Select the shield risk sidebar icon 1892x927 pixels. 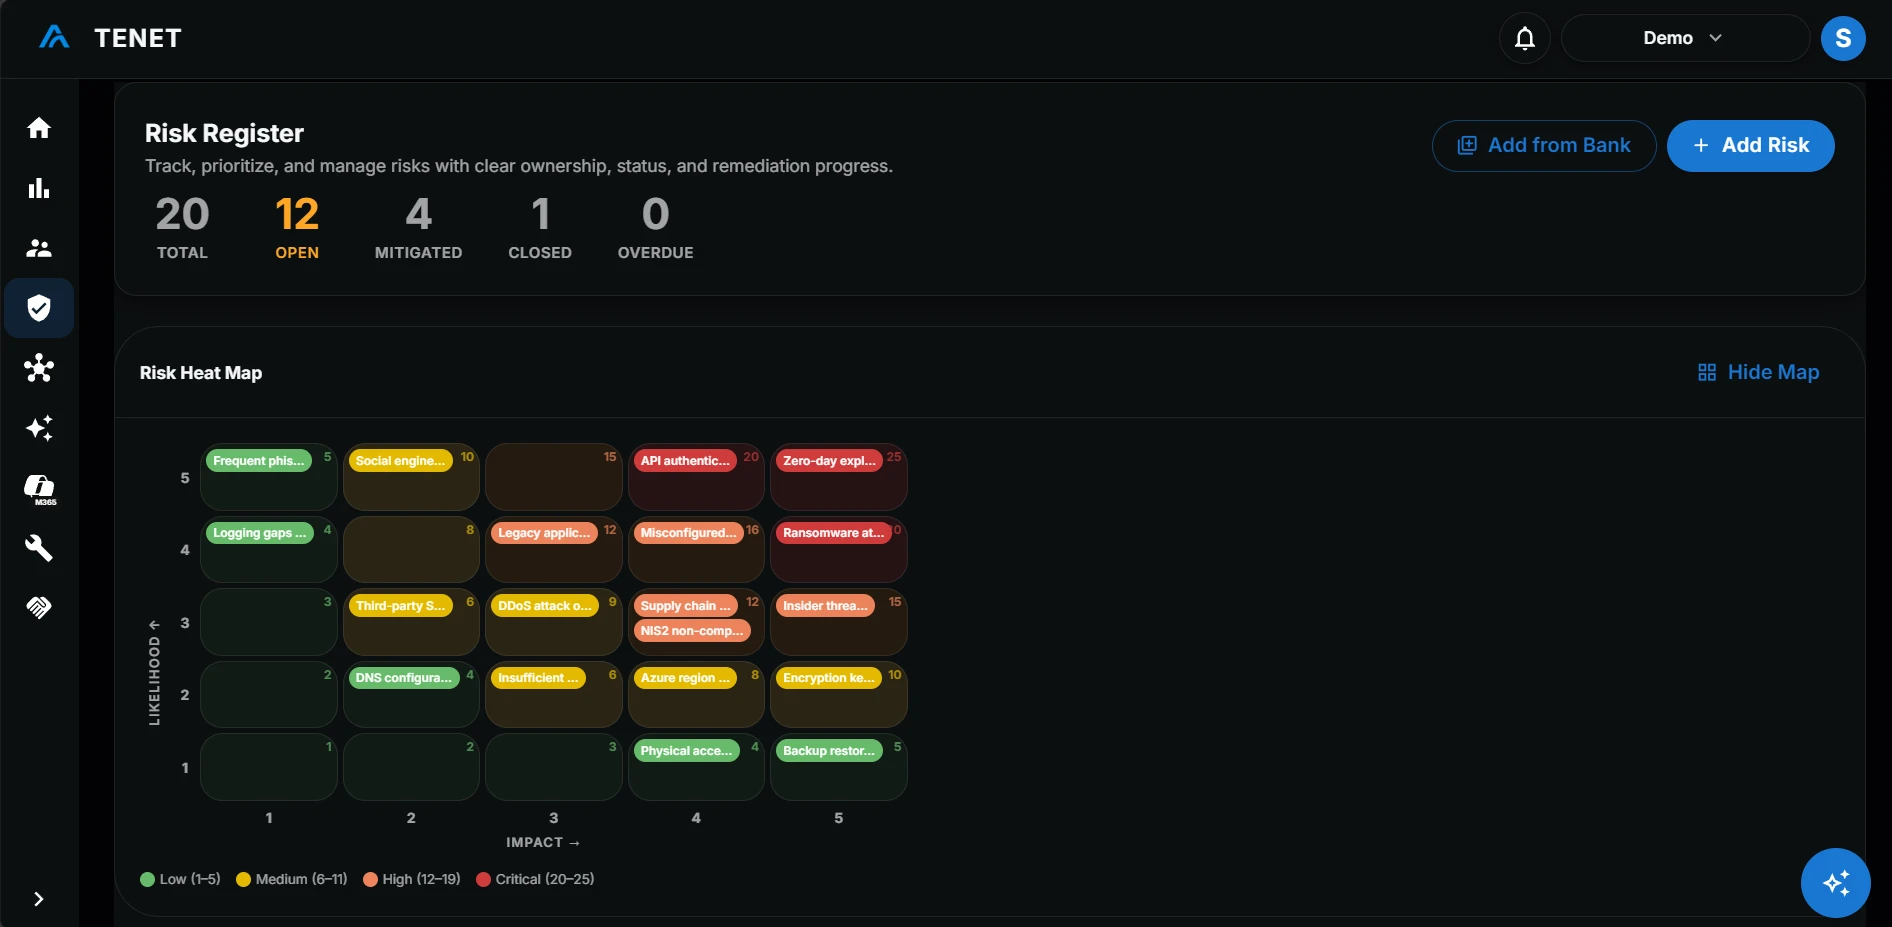tap(39, 308)
